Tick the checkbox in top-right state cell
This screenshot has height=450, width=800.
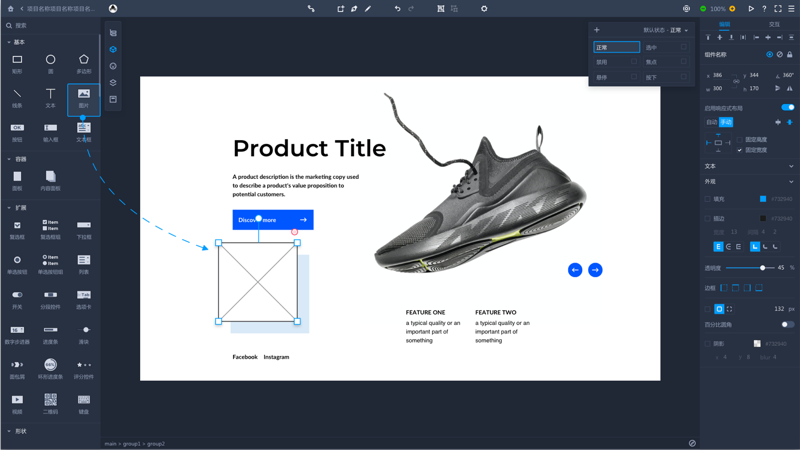point(684,47)
